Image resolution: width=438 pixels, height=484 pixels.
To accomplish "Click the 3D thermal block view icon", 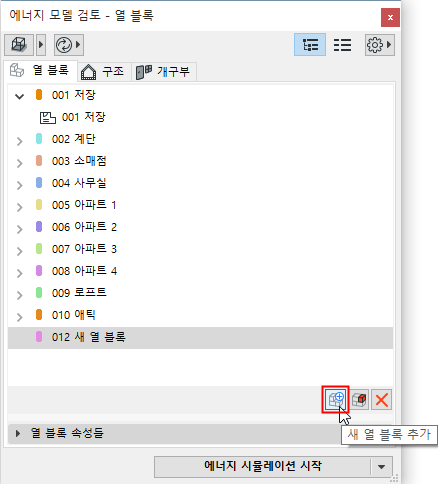I will pyautogui.click(x=19, y=45).
